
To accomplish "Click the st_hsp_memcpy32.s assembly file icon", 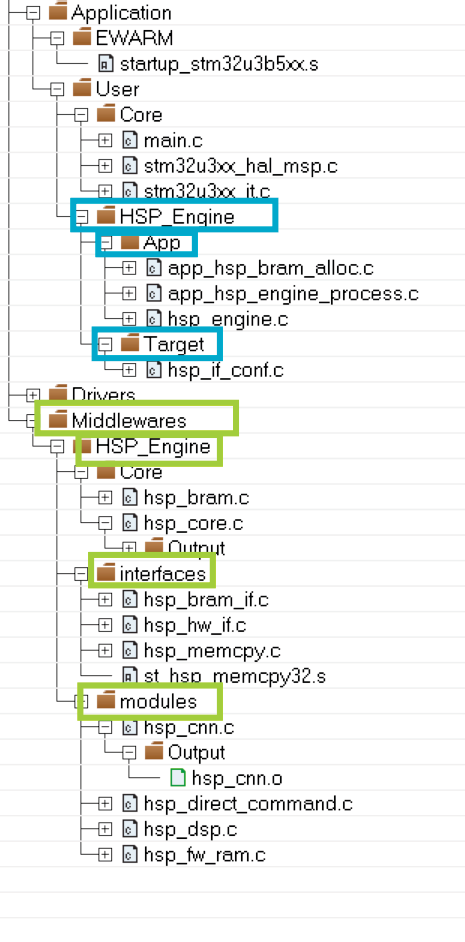I will coord(130,676).
